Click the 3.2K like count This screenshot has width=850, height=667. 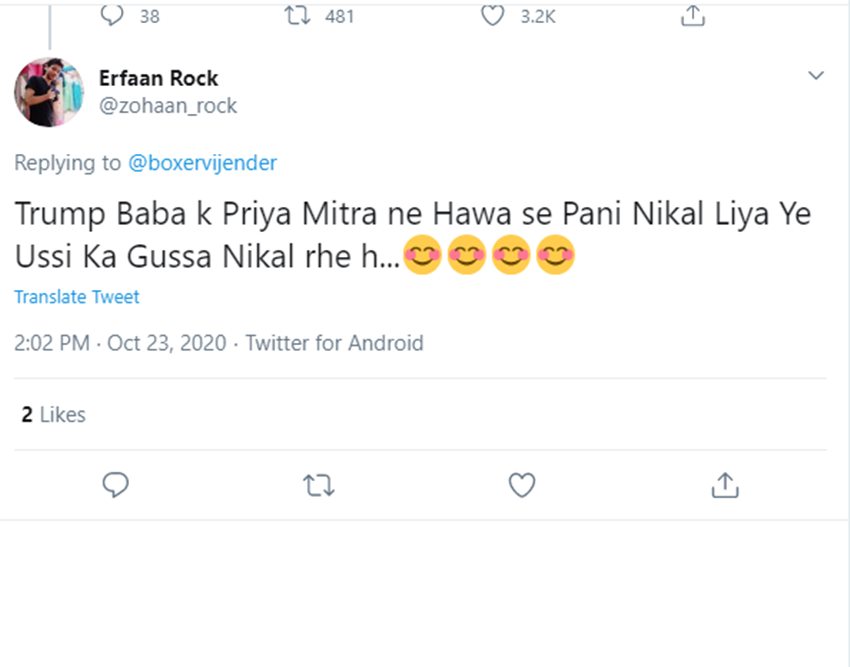538,16
